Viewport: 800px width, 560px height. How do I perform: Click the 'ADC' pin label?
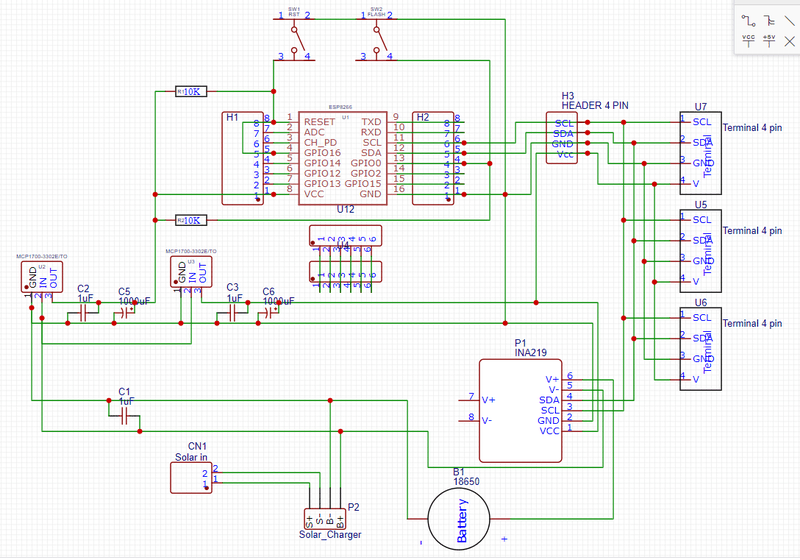314,132
